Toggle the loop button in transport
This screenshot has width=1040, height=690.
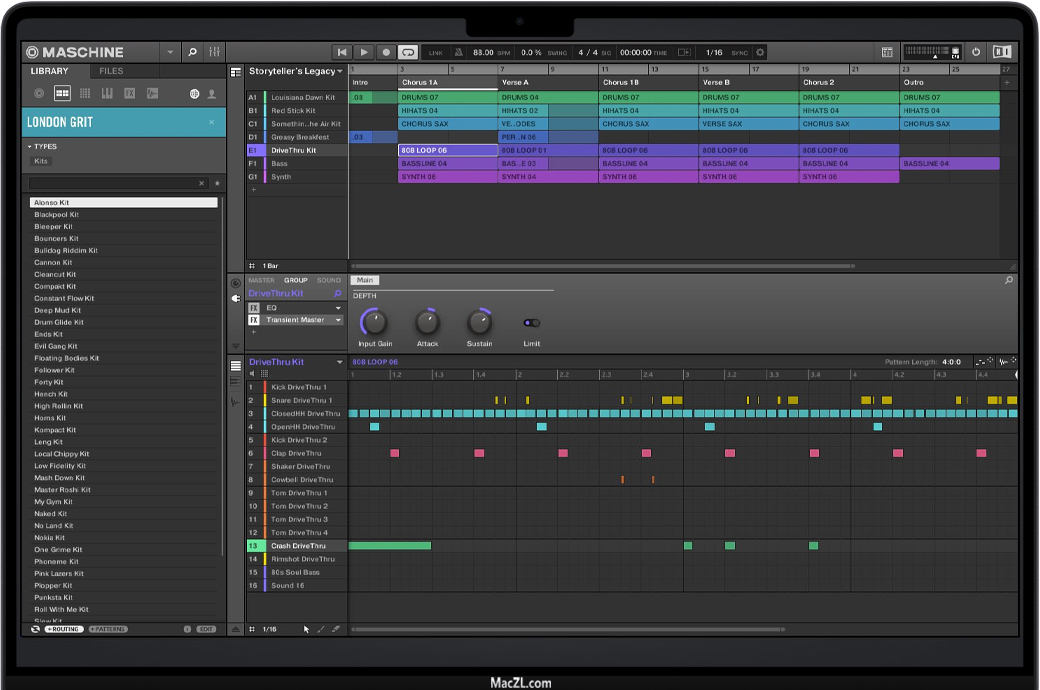click(x=408, y=52)
